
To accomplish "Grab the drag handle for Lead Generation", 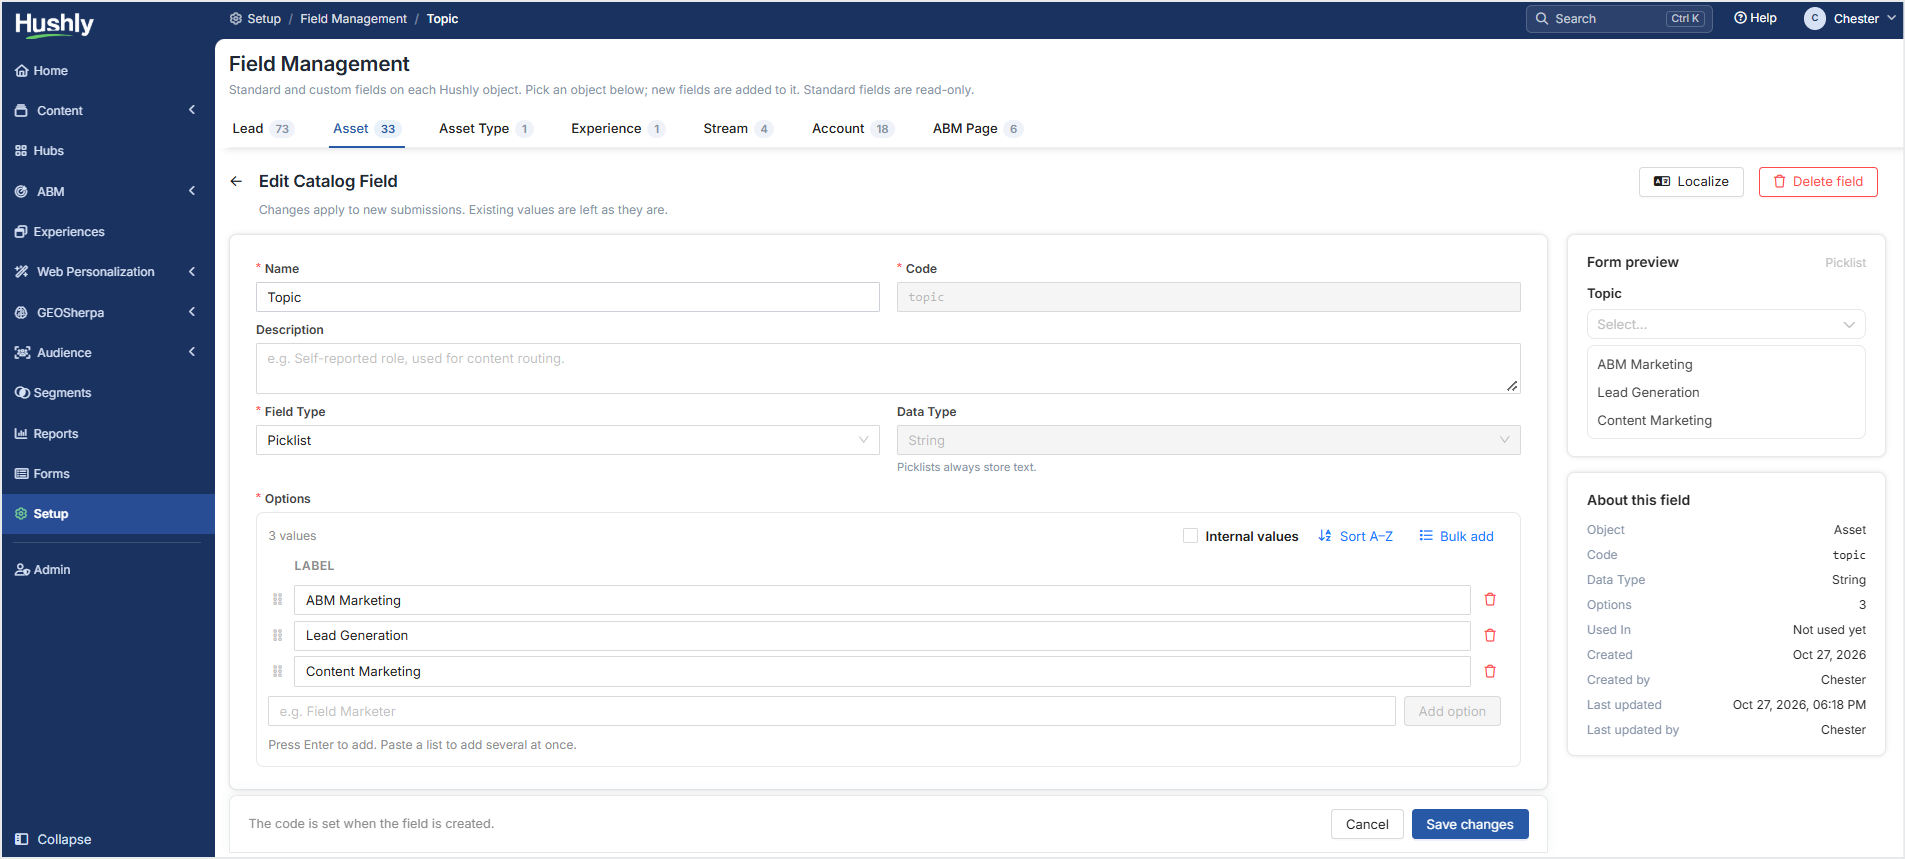I will (x=278, y=636).
